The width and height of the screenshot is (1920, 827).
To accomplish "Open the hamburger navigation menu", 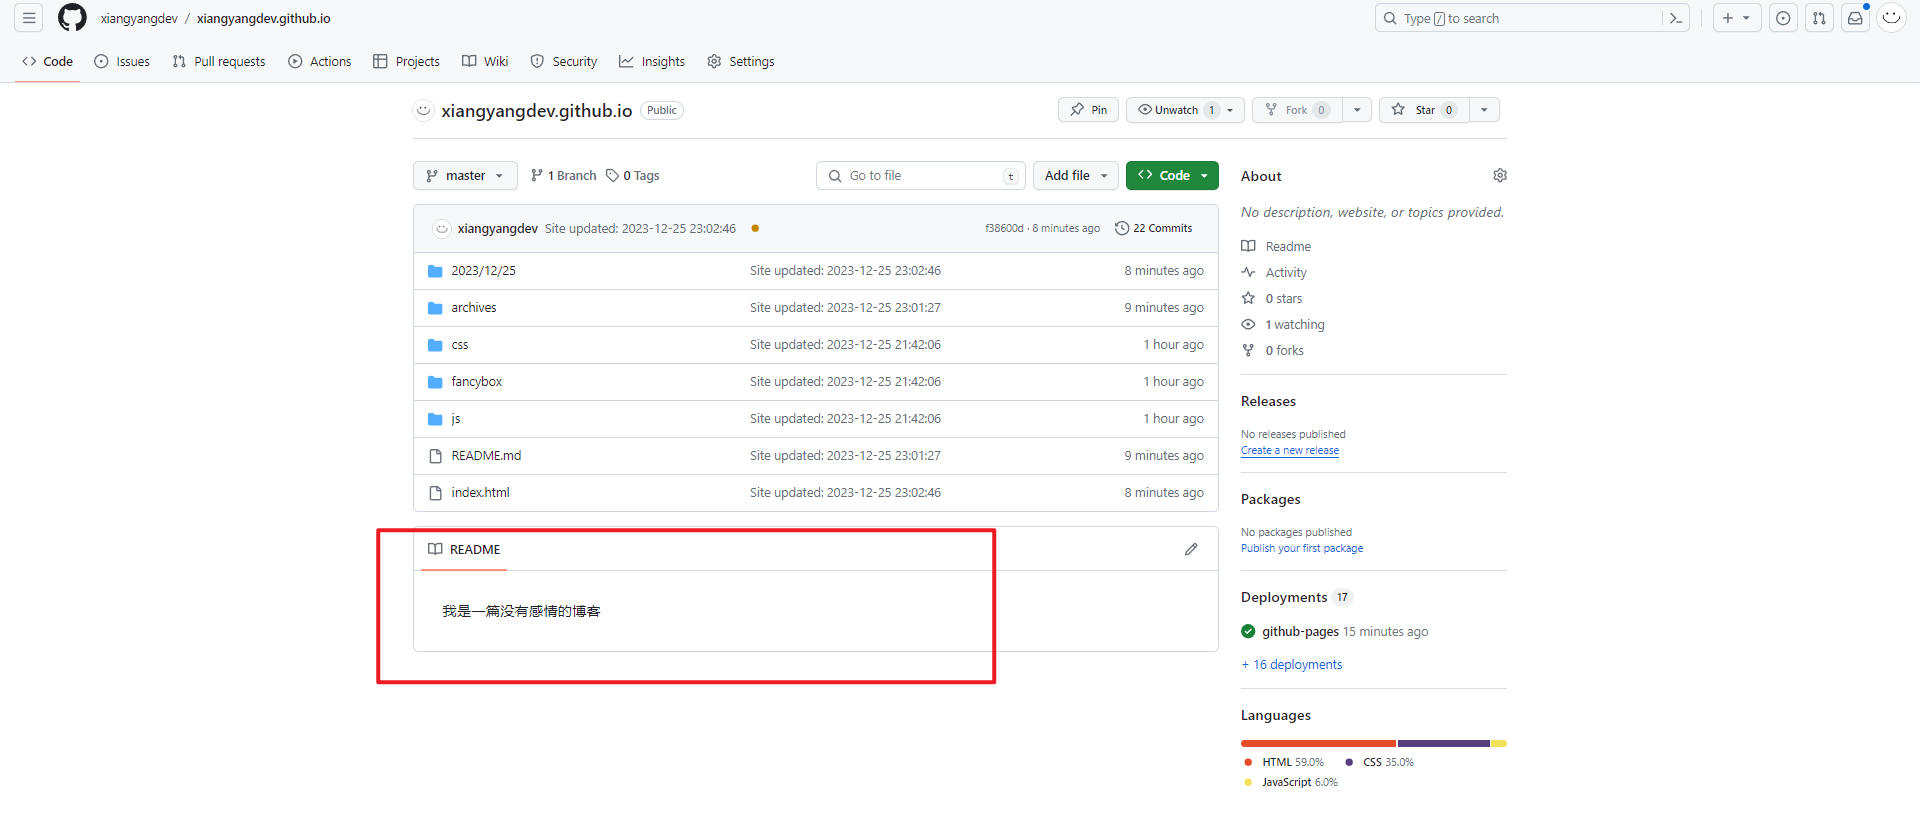I will [29, 18].
